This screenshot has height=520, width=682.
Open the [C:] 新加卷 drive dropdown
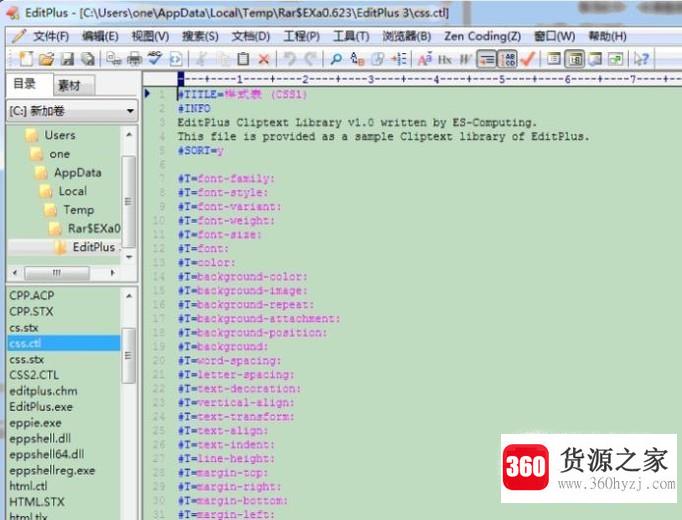[x=72, y=111]
